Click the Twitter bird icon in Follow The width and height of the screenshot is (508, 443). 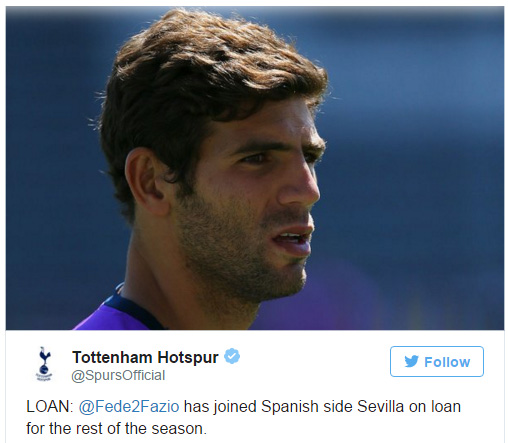tap(411, 361)
